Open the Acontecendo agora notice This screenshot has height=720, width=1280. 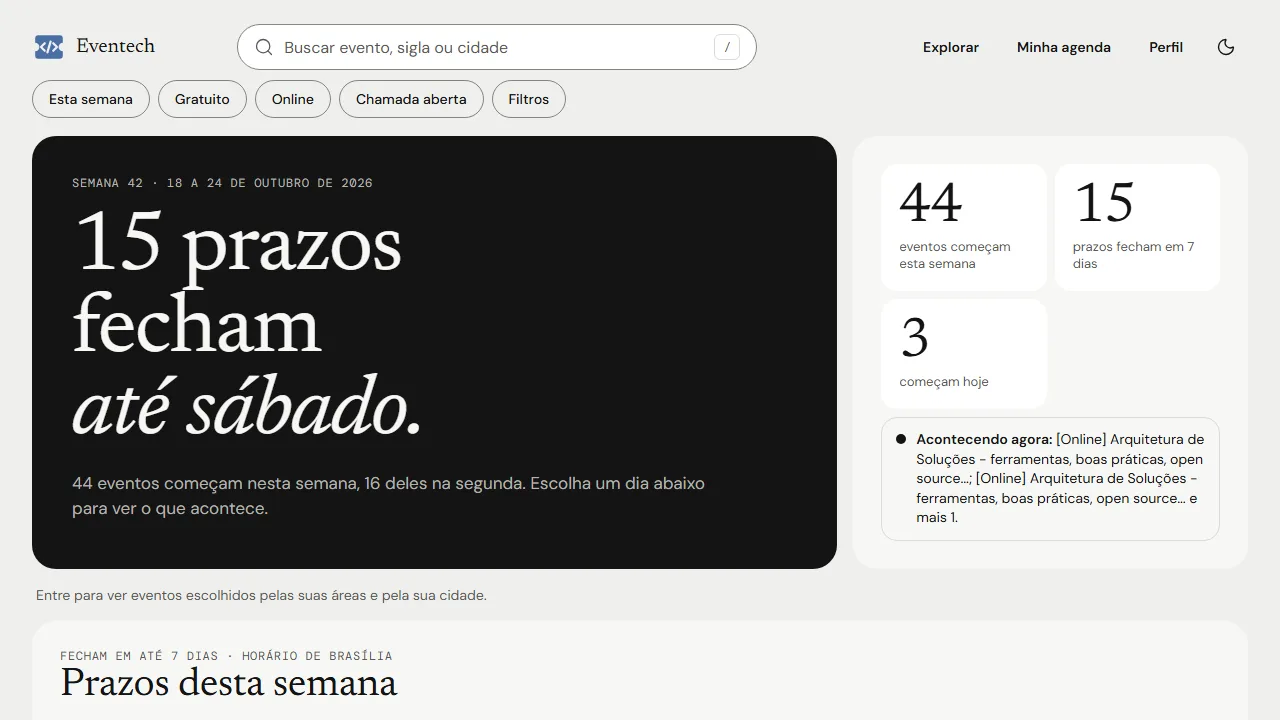(1050, 479)
